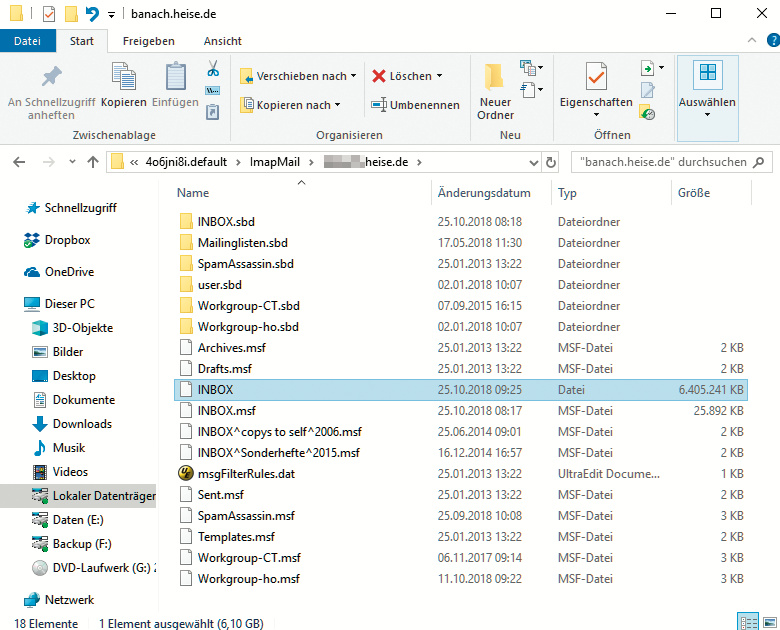This screenshot has width=780, height=630.
Task: Expand the address bar history dropdown
Action: coord(533,163)
